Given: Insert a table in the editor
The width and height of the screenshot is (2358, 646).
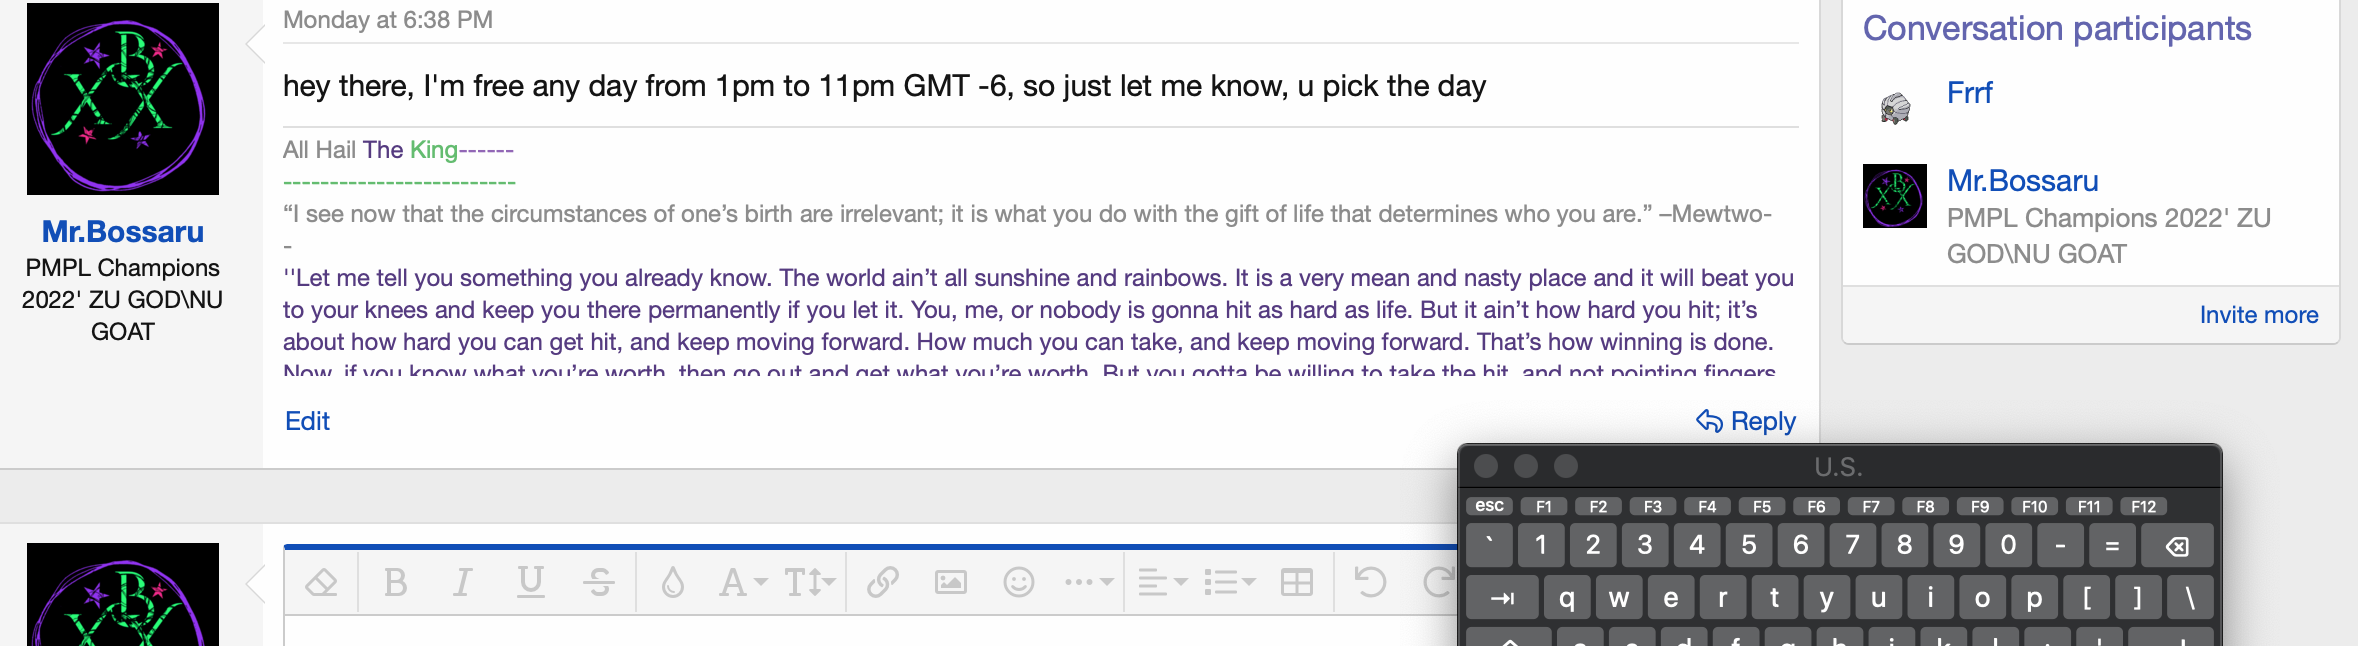Looking at the screenshot, I should [1297, 582].
